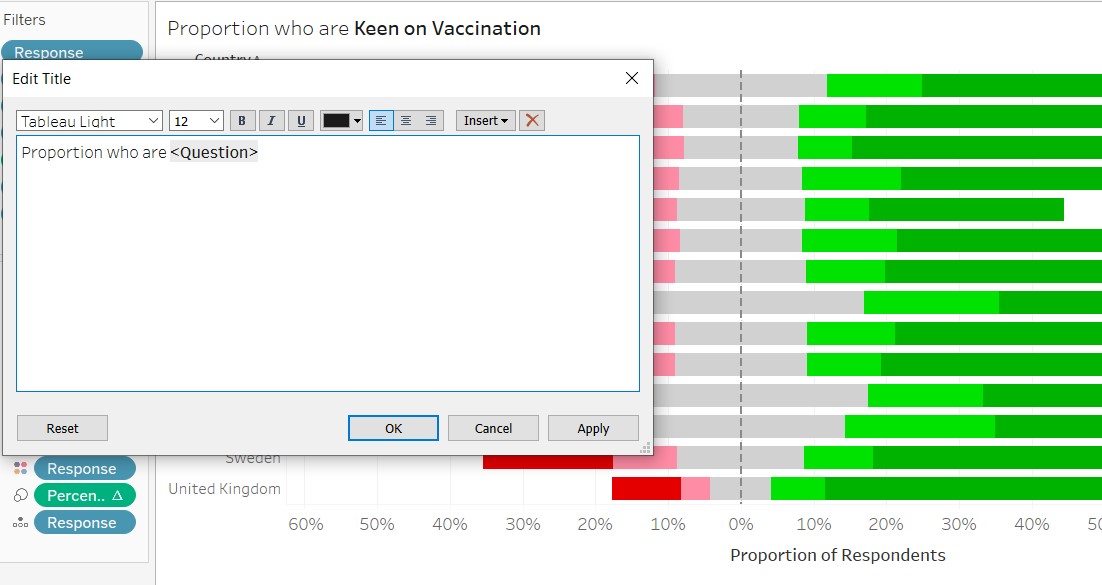Apply right text alignment
The image size is (1102, 585).
pyautogui.click(x=430, y=120)
